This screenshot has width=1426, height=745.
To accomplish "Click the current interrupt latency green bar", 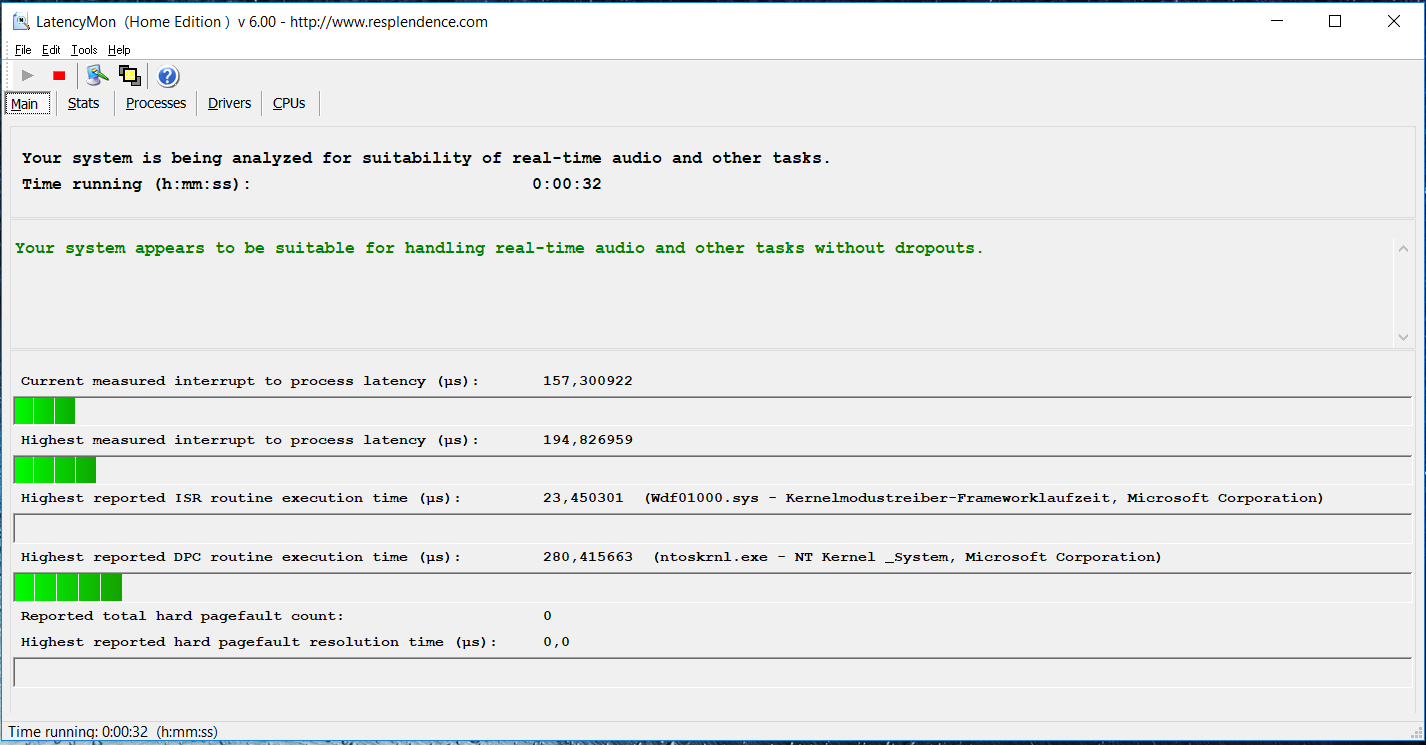I will tap(45, 411).
